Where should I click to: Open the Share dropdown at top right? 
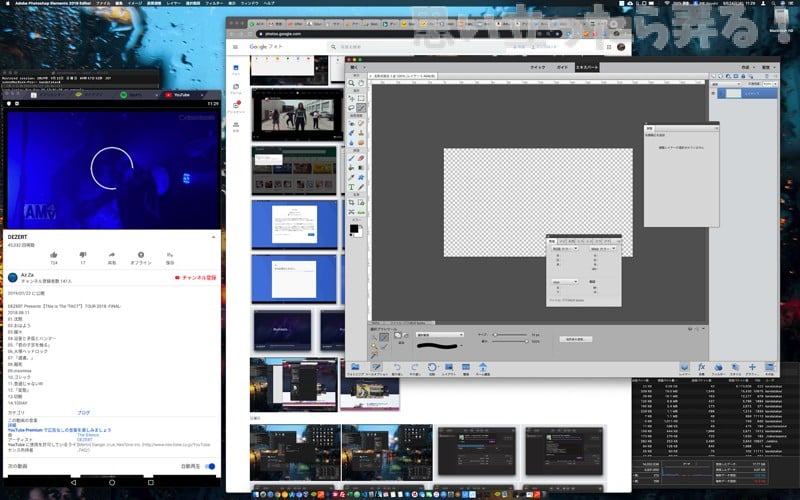pos(767,67)
